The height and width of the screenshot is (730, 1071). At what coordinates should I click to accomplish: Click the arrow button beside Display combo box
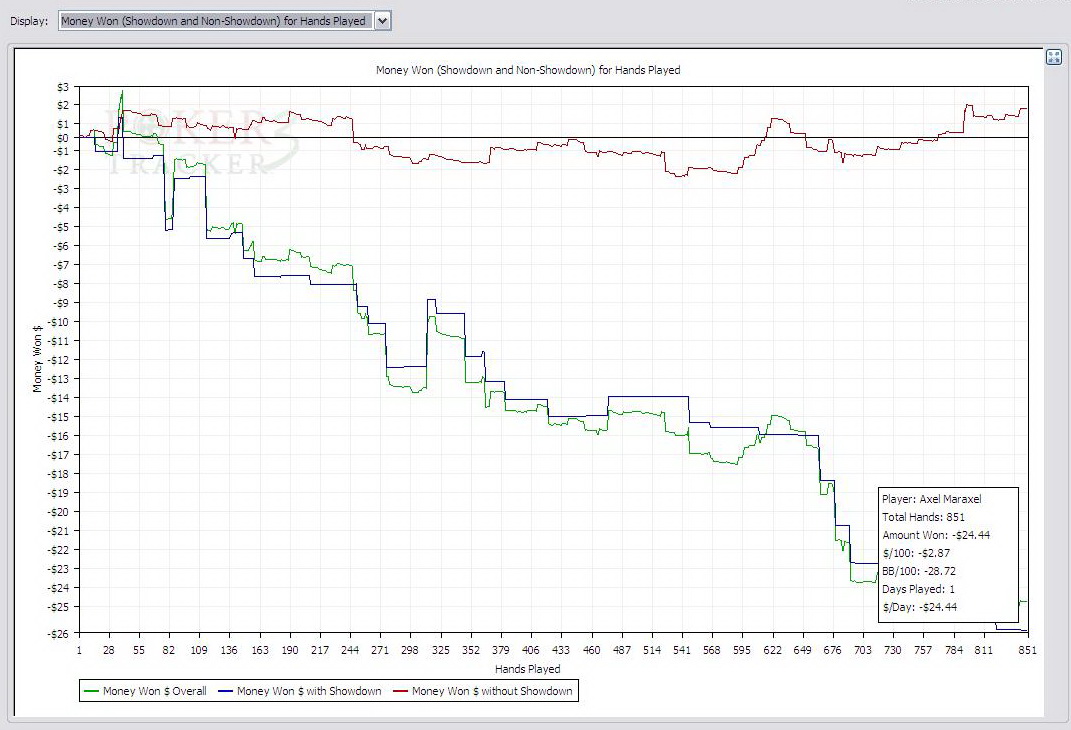[383, 20]
